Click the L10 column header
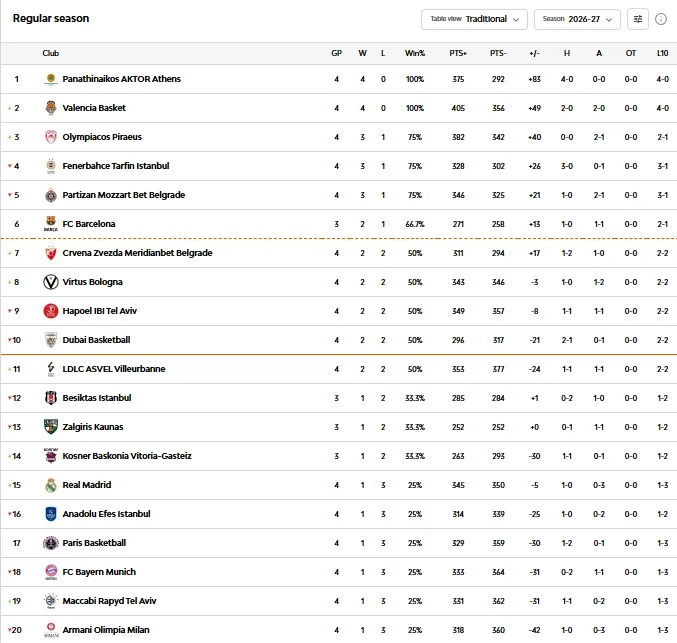This screenshot has width=677, height=643. [x=662, y=53]
